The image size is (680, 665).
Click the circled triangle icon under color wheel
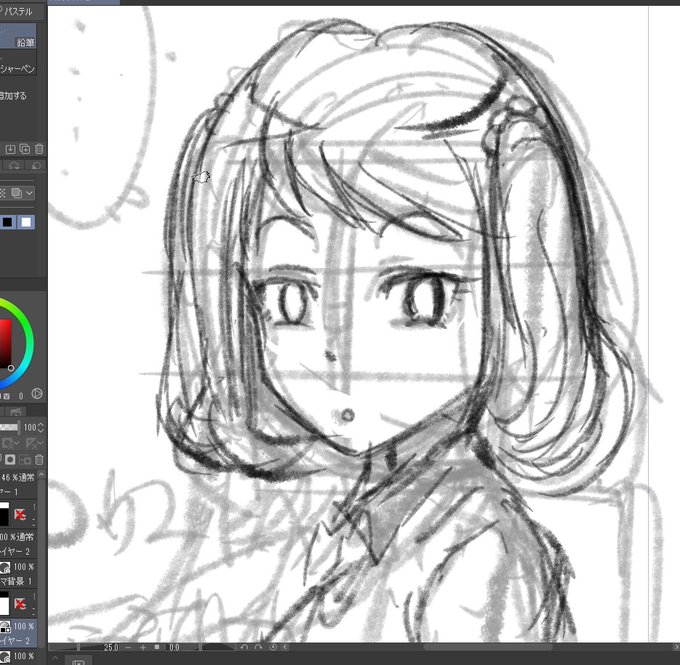37,394
